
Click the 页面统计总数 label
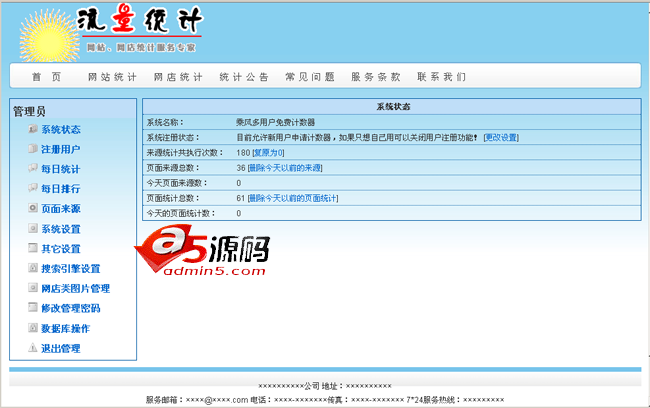[x=173, y=198]
